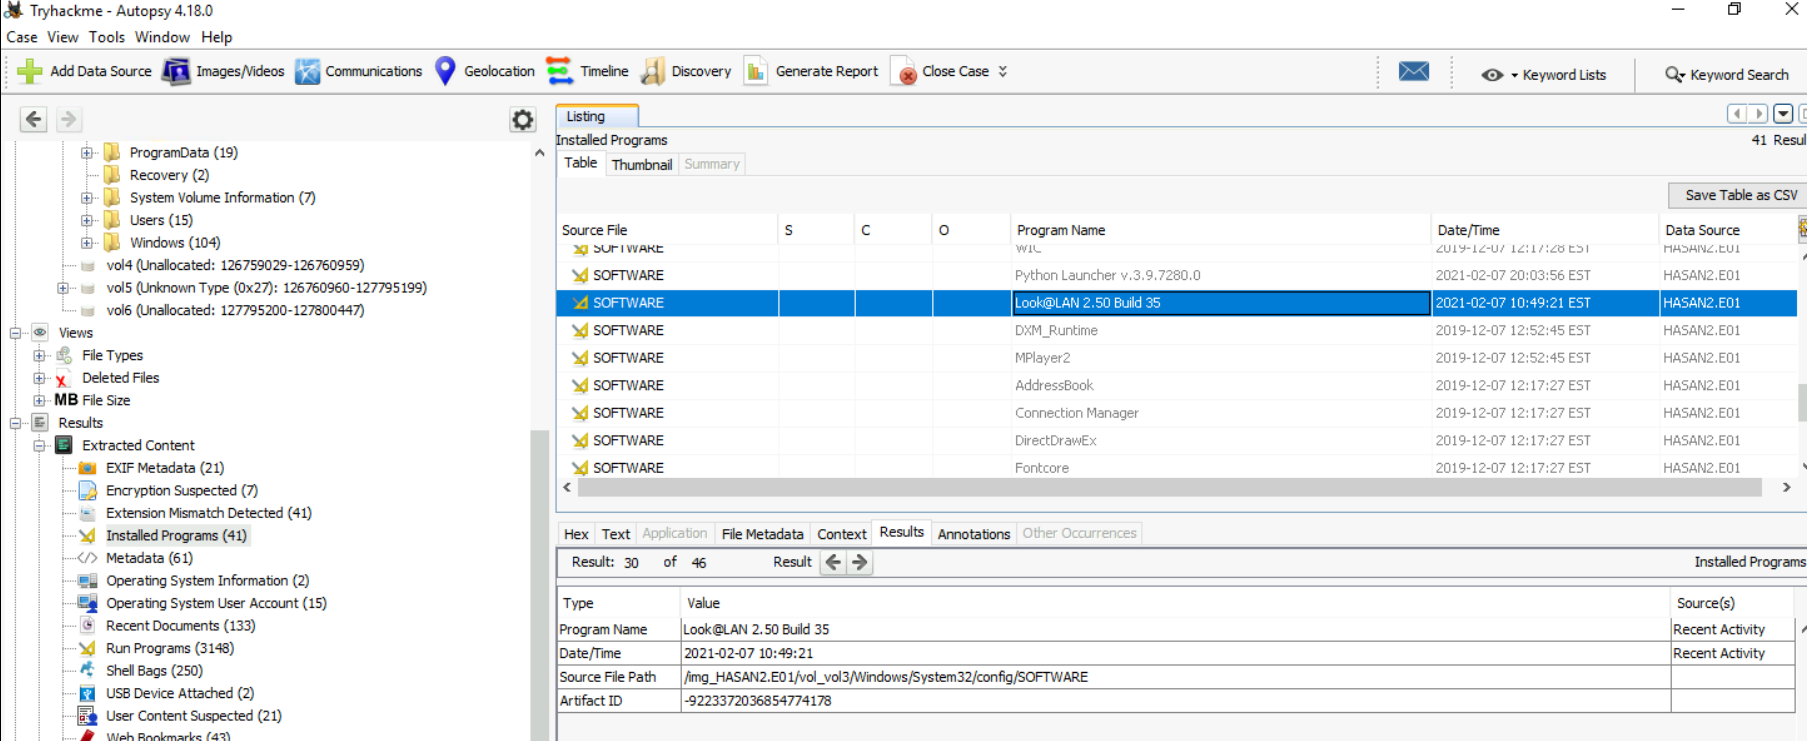Click the tree settings gear icon
This screenshot has width=1807, height=741.
(x=522, y=120)
